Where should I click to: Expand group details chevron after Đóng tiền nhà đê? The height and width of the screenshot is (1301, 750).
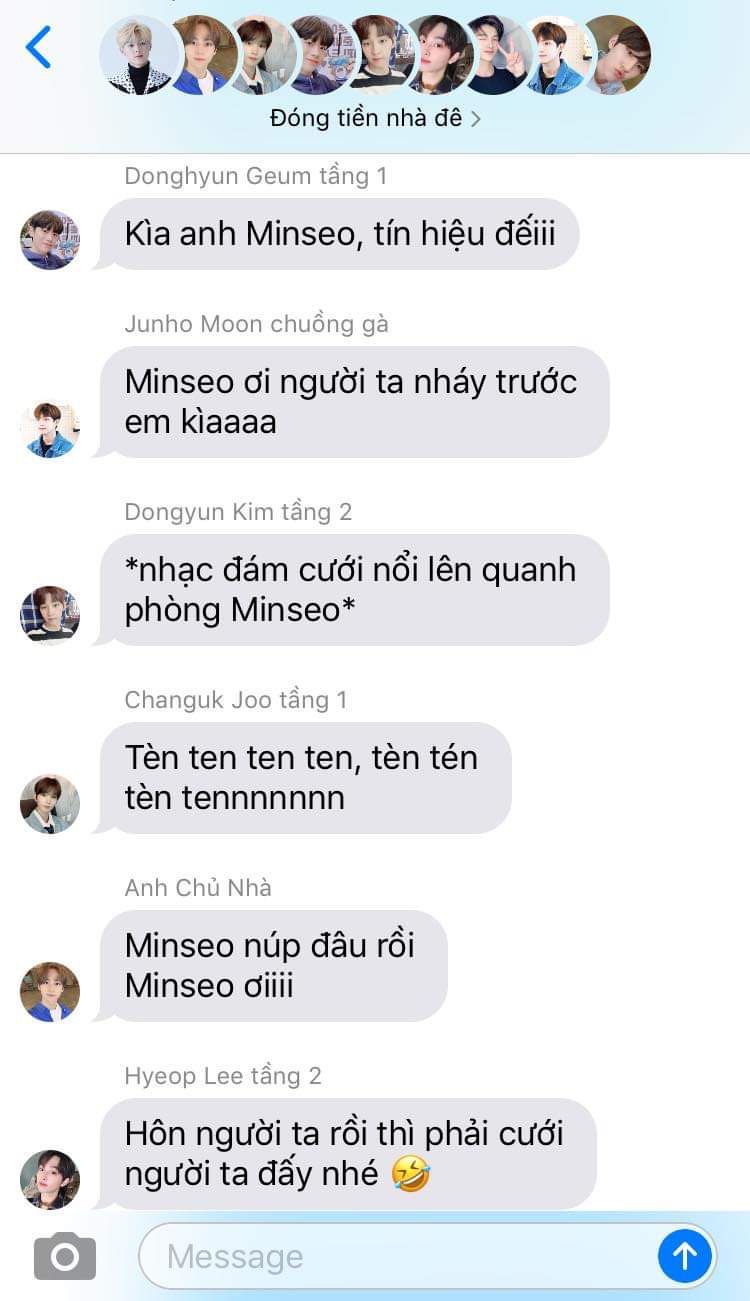(476, 119)
